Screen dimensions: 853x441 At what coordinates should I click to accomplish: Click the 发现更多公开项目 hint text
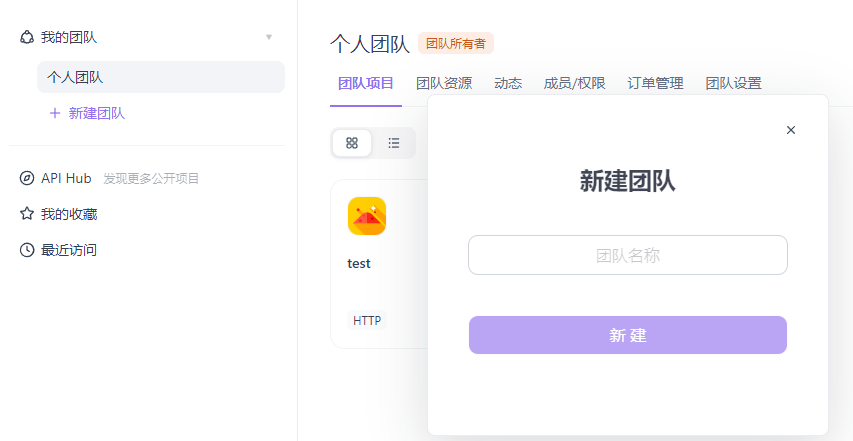(151, 178)
